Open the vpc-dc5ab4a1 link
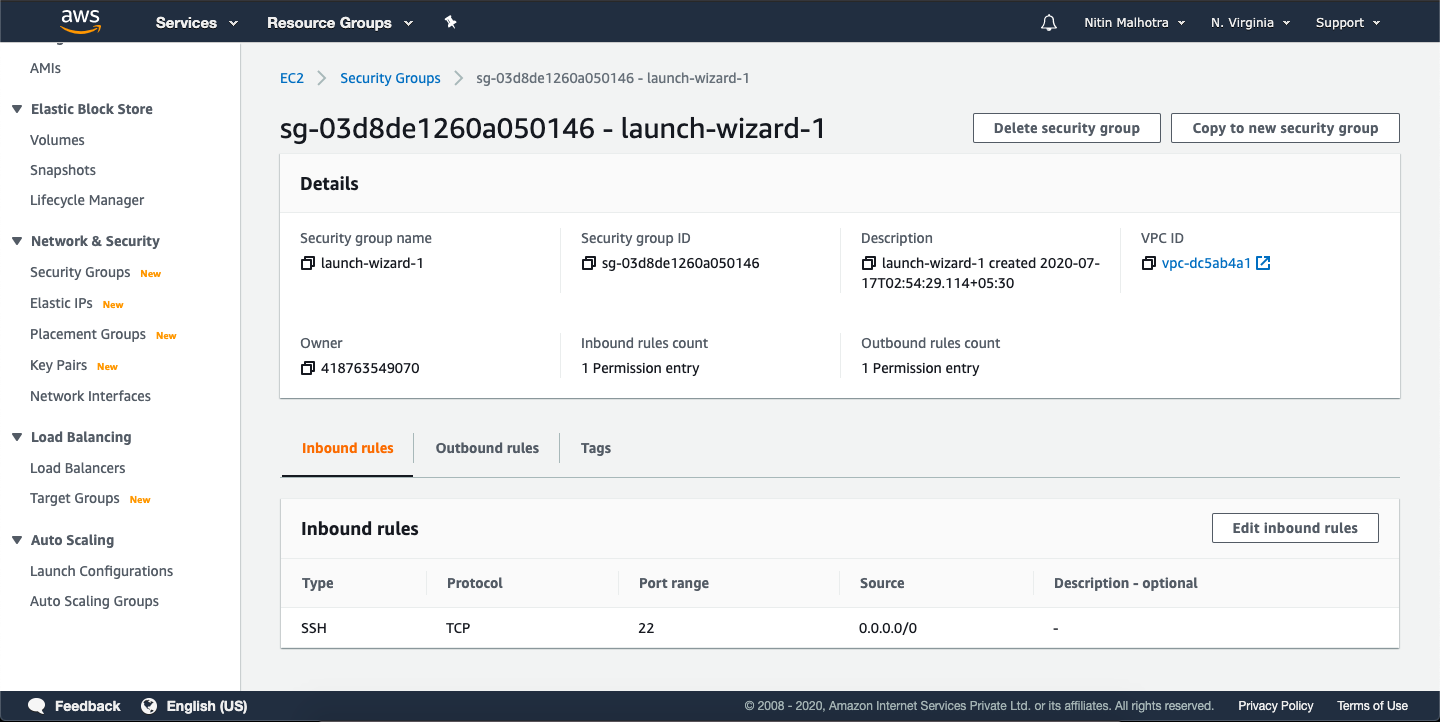This screenshot has width=1440, height=722. pos(1206,264)
